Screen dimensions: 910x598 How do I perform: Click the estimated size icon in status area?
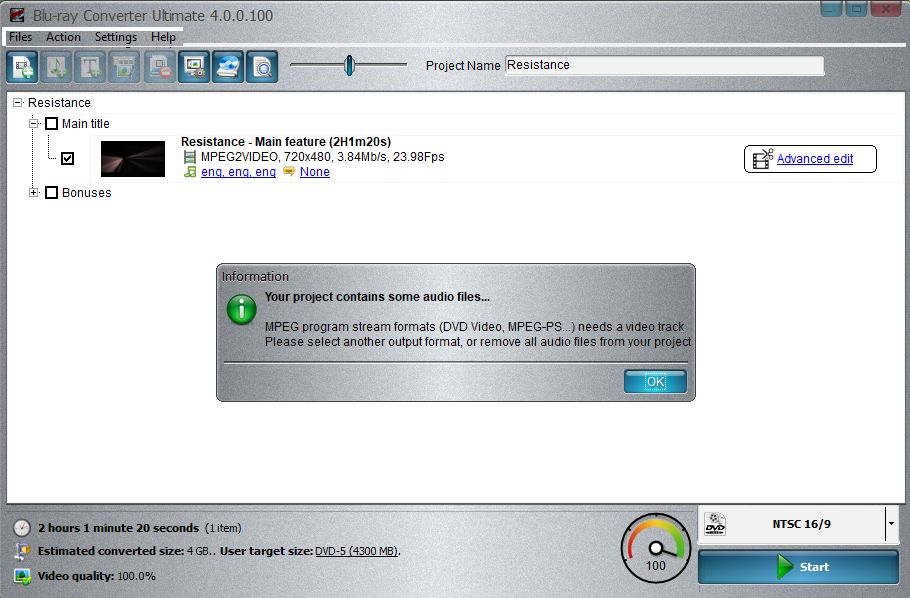click(x=22, y=551)
